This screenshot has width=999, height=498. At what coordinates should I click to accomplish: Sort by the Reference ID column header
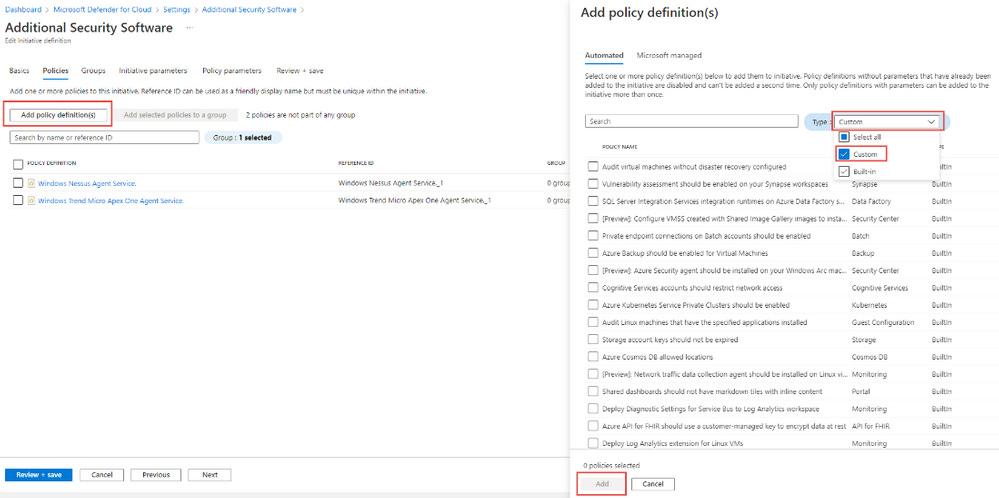click(356, 164)
